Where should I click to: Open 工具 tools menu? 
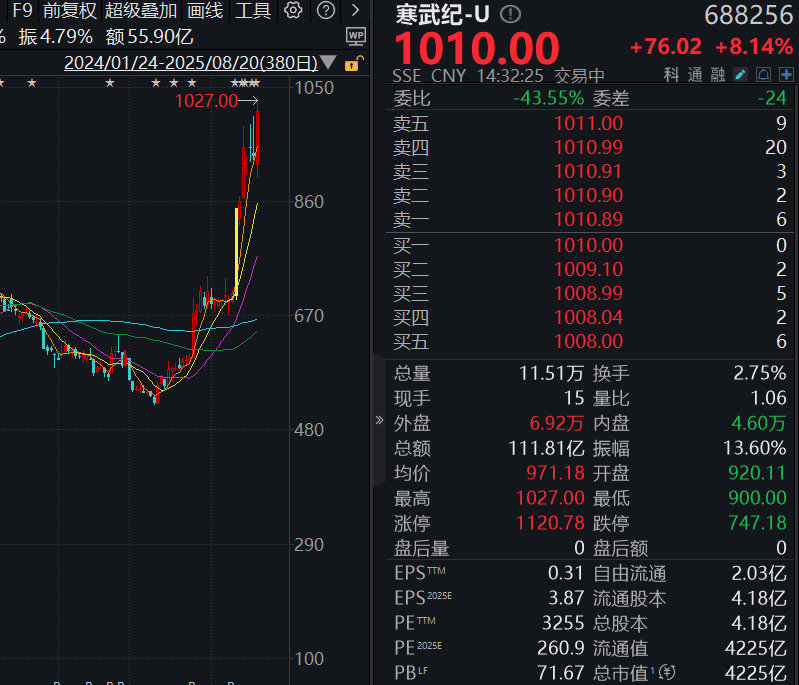(253, 10)
